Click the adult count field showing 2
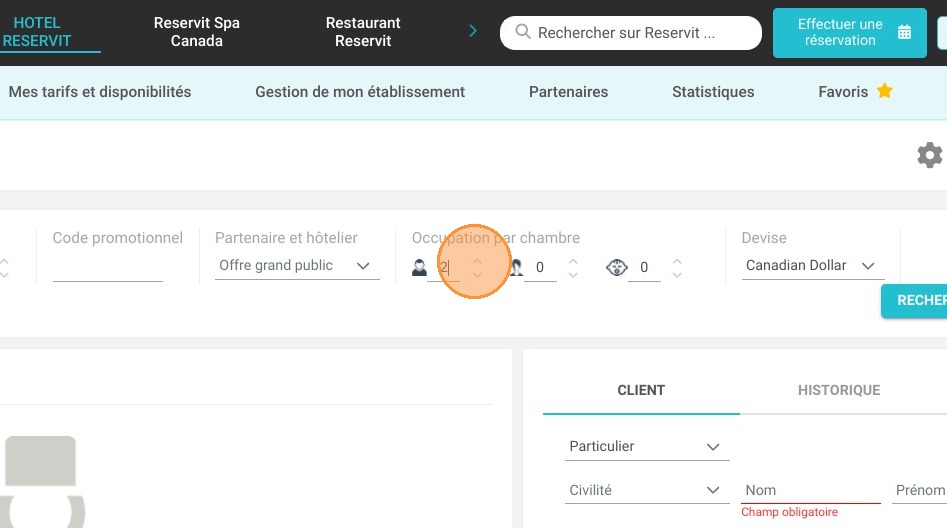The width and height of the screenshot is (947, 528). pos(444,267)
